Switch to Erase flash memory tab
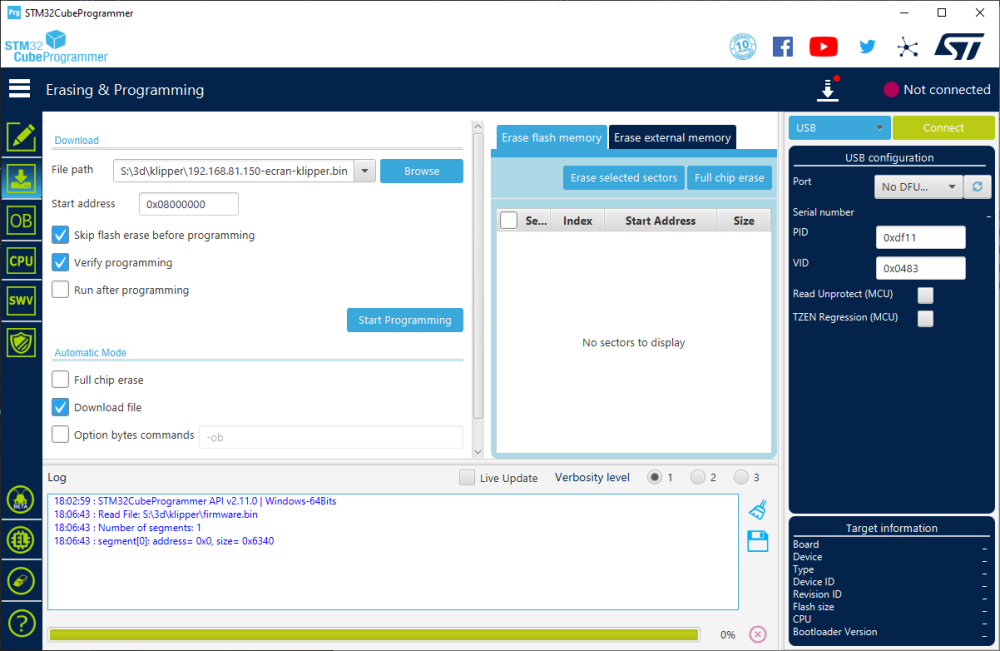Image resolution: width=1000 pixels, height=651 pixels. pos(552,138)
